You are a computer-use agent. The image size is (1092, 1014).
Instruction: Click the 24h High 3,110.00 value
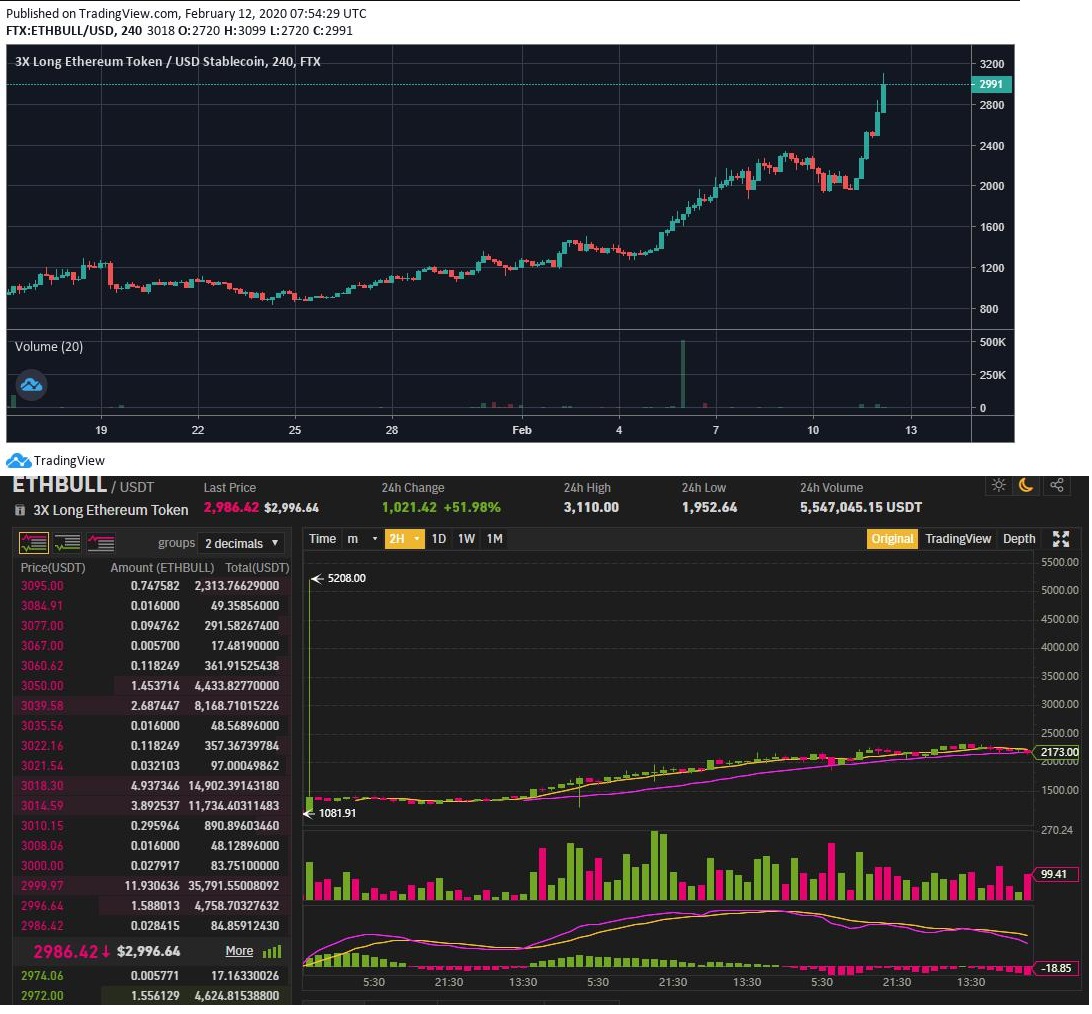pyautogui.click(x=591, y=508)
